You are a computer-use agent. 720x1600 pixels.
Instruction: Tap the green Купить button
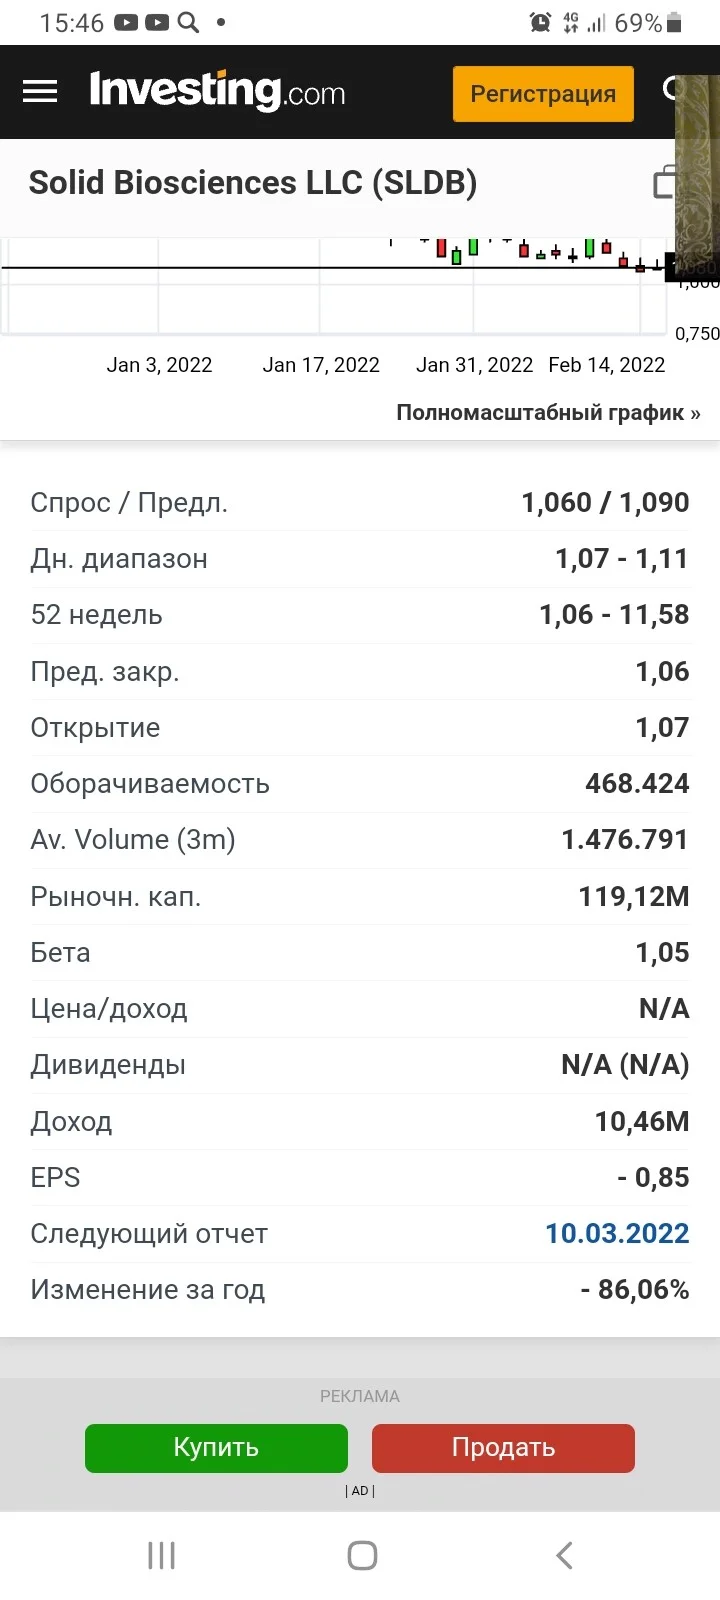click(x=216, y=1448)
